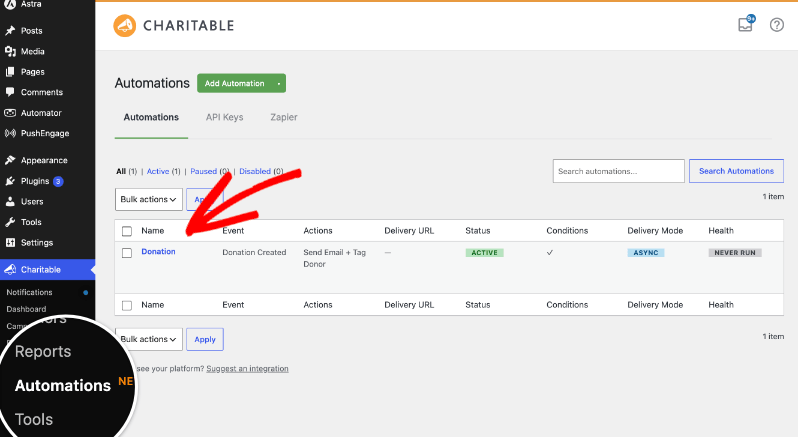Open the Comments bubble icon

10,92
